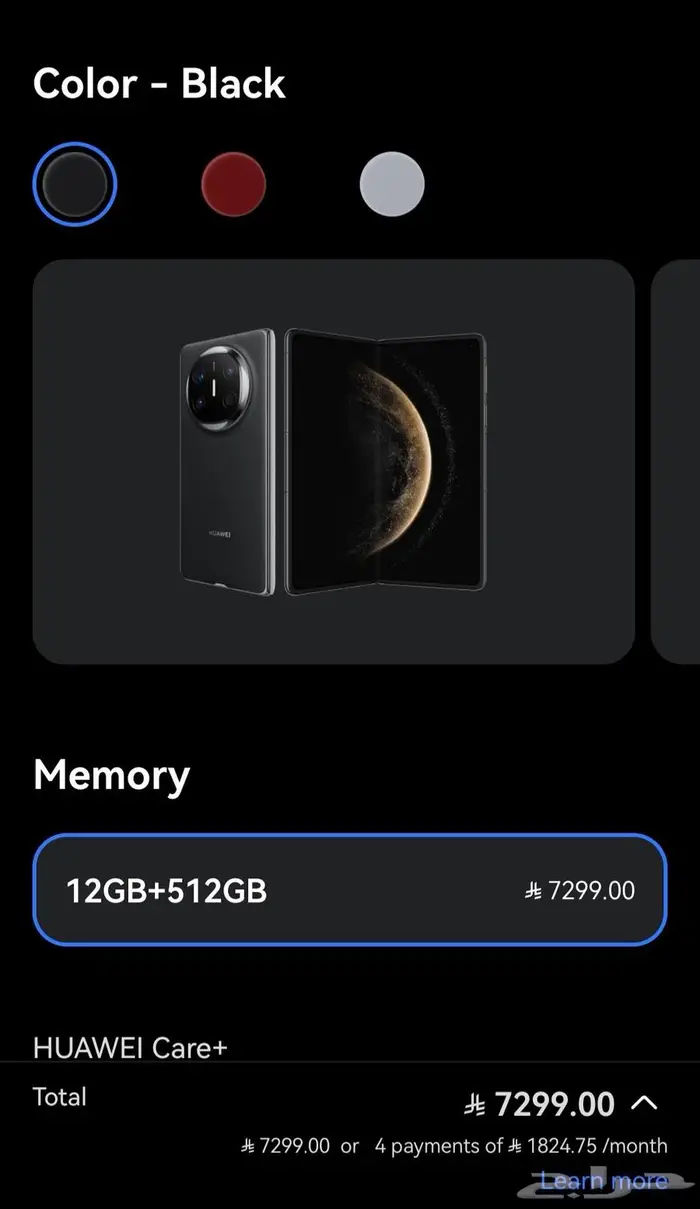Select the black color swatch
The image size is (700, 1209).
pos(75,184)
